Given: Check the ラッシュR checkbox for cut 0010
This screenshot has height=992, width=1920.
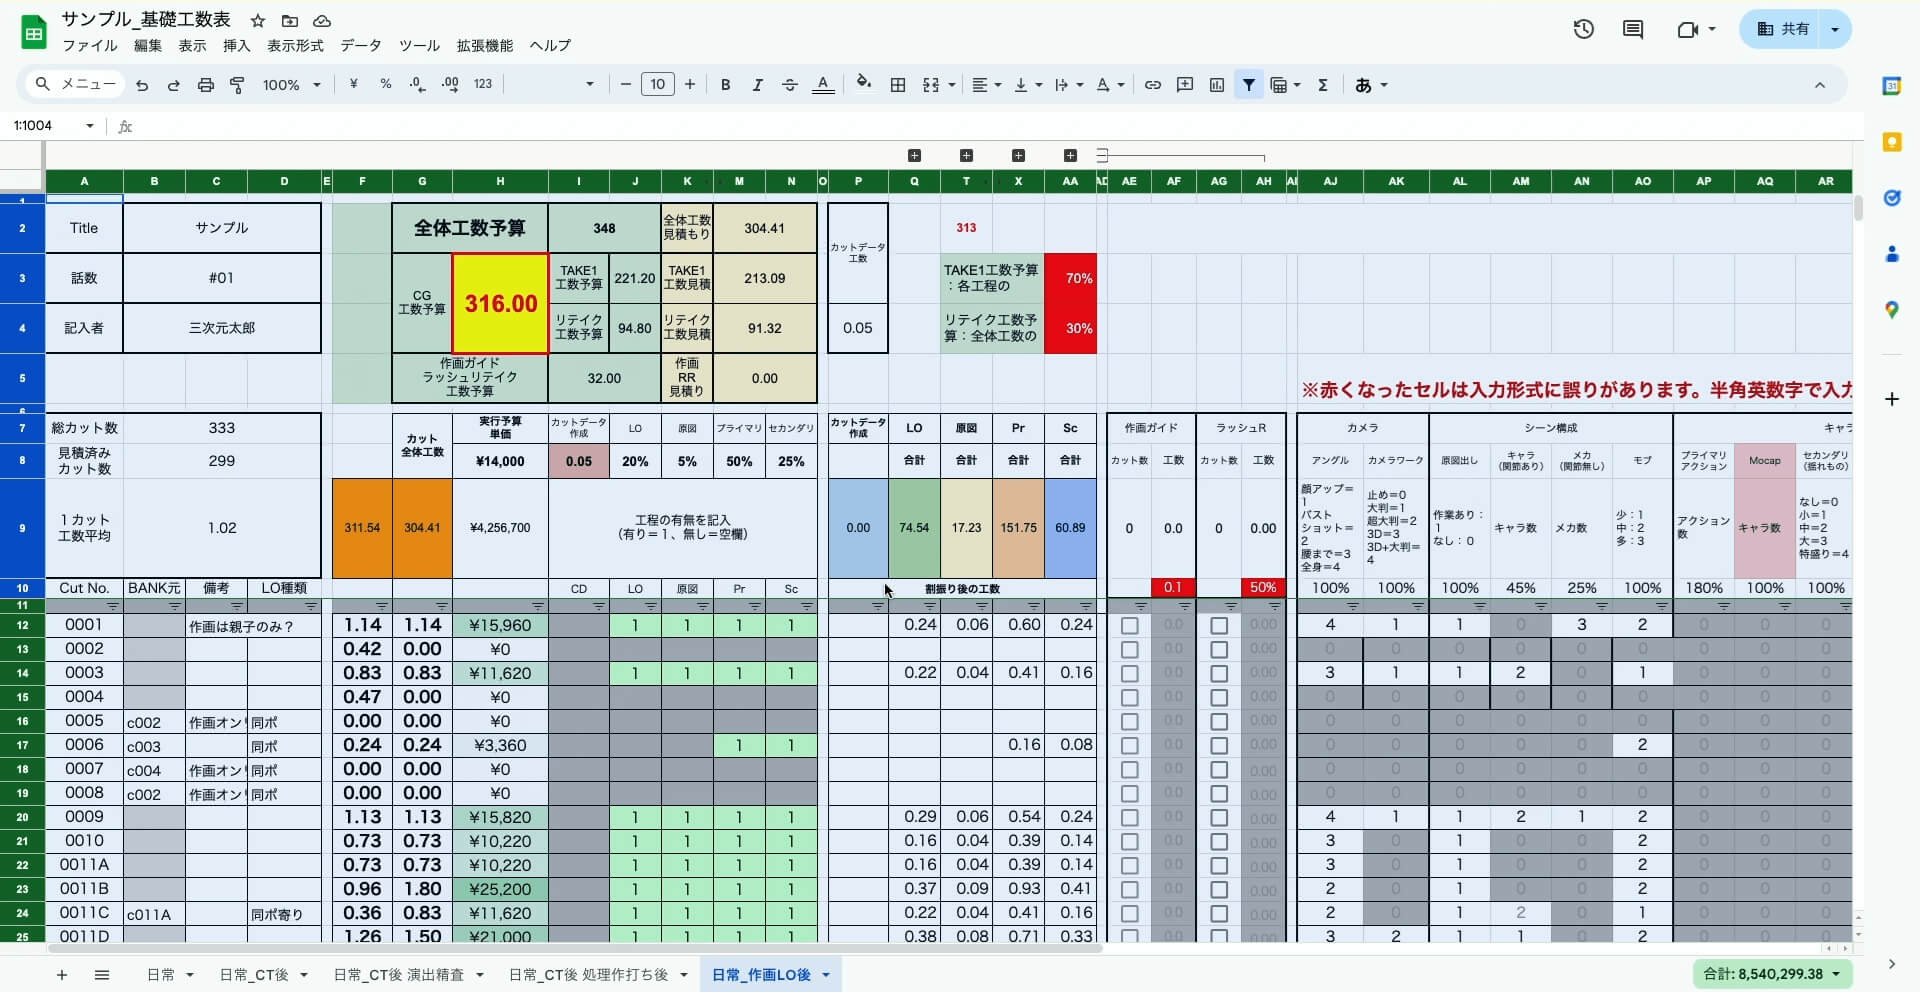Looking at the screenshot, I should [x=1219, y=841].
